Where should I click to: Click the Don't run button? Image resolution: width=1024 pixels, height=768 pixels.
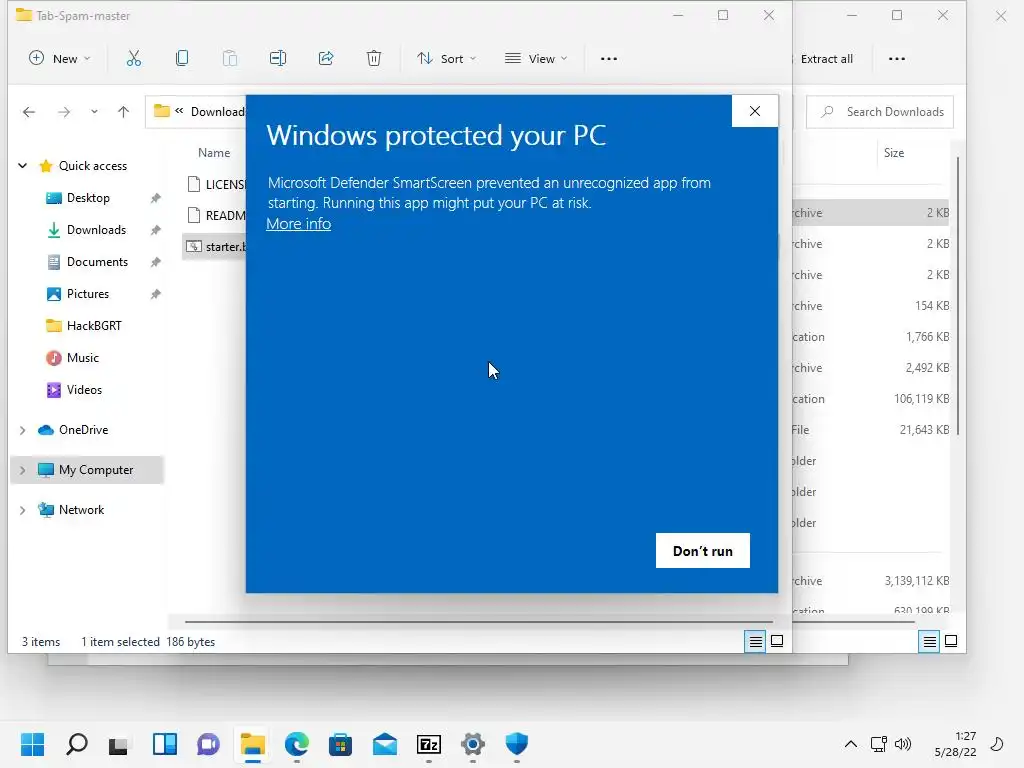703,551
